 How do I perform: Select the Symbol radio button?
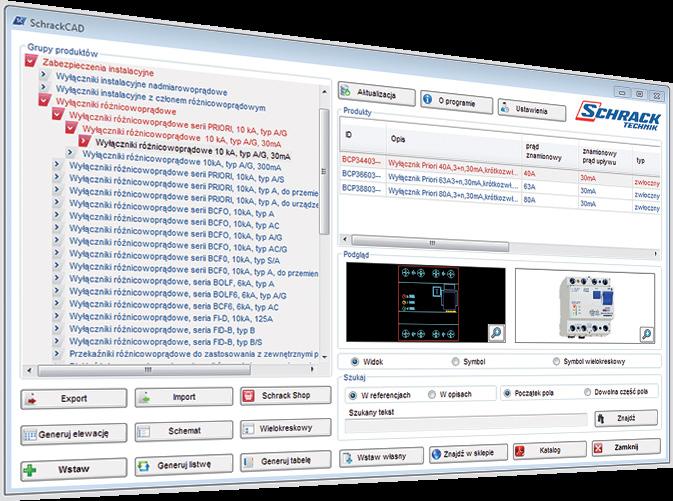coord(455,362)
